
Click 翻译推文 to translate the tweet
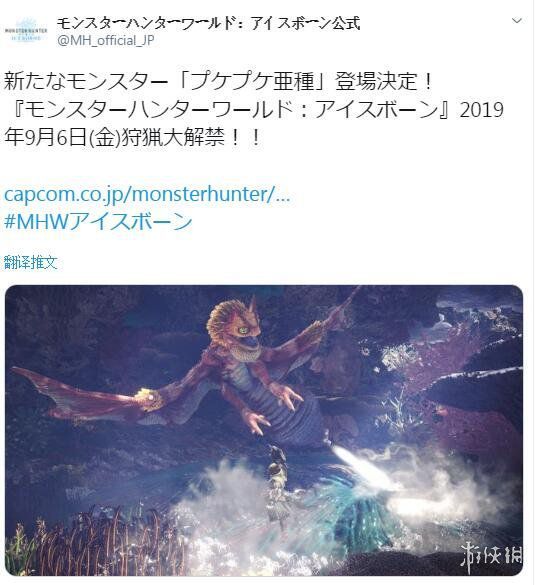pyautogui.click(x=31, y=262)
